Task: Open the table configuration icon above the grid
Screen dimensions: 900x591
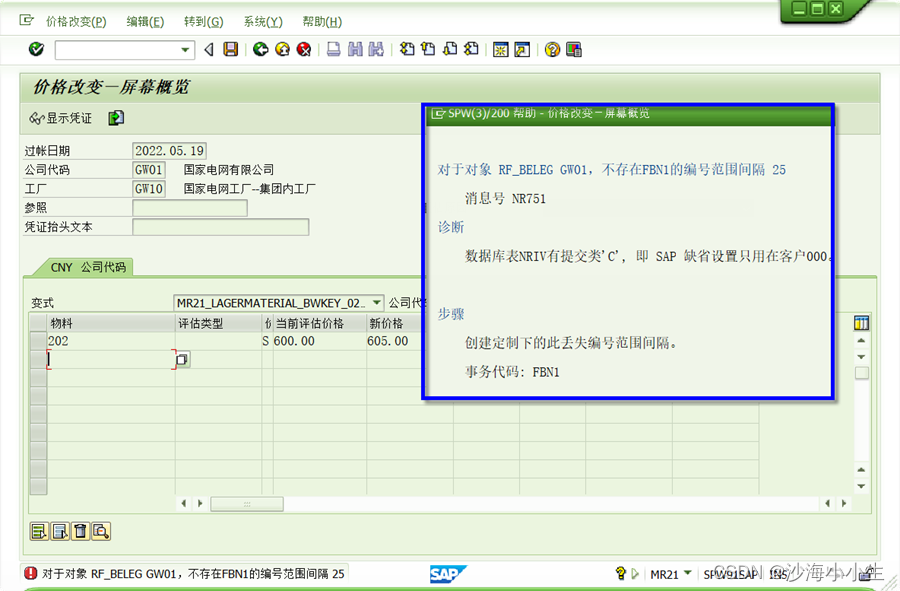Action: click(x=861, y=323)
